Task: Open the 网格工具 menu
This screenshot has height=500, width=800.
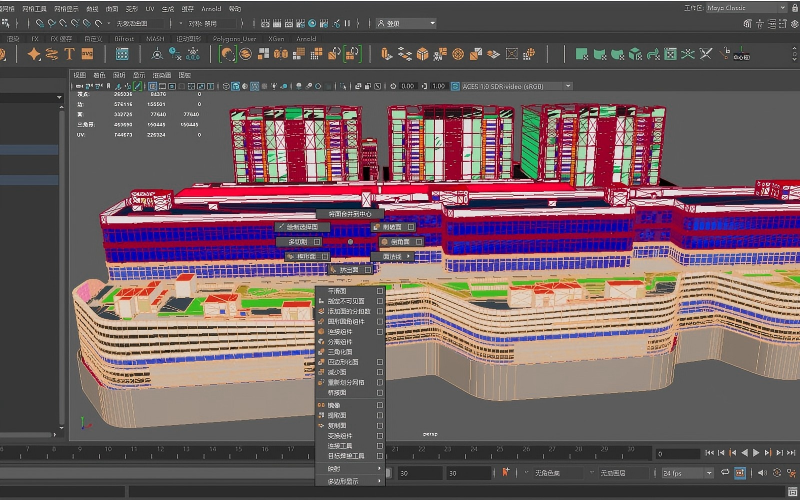Action: (35, 9)
